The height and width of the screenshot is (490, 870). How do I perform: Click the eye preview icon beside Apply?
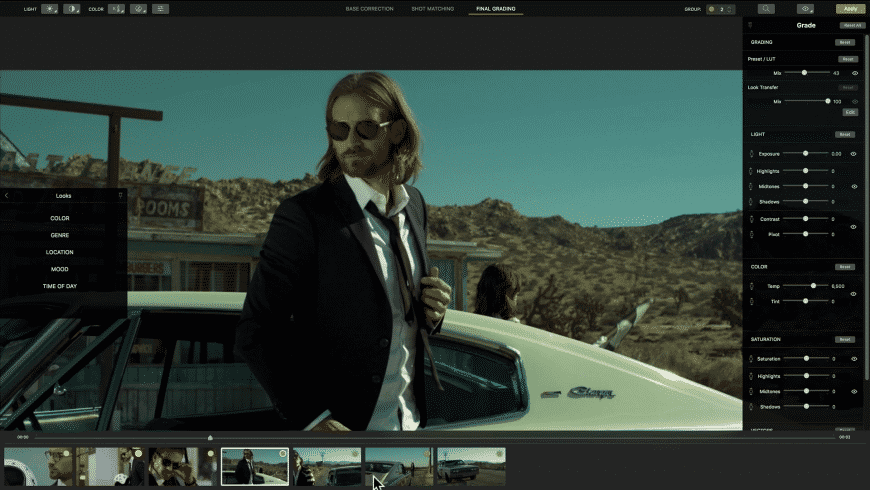tap(806, 8)
